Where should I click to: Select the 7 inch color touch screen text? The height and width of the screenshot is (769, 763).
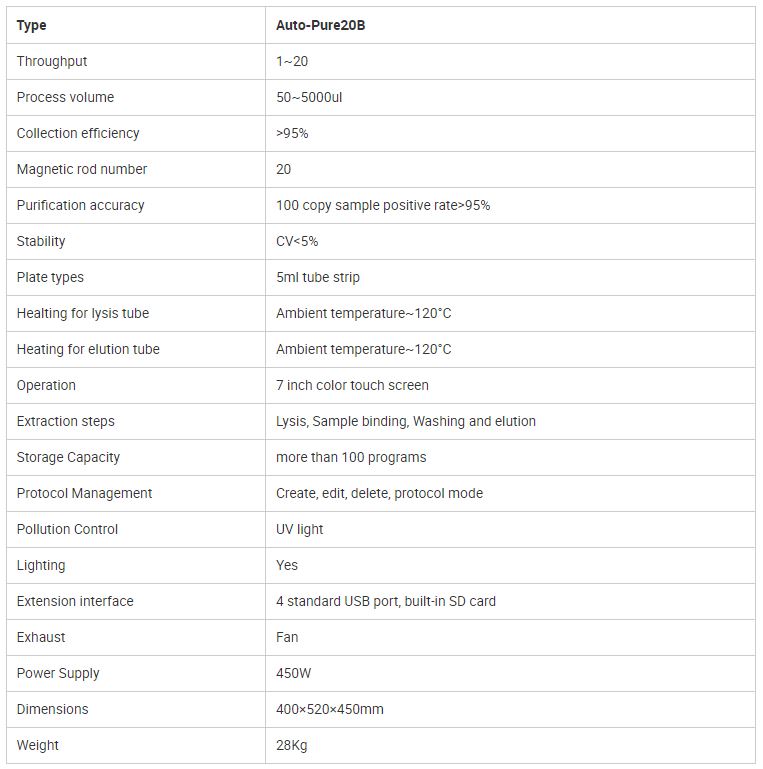[352, 385]
